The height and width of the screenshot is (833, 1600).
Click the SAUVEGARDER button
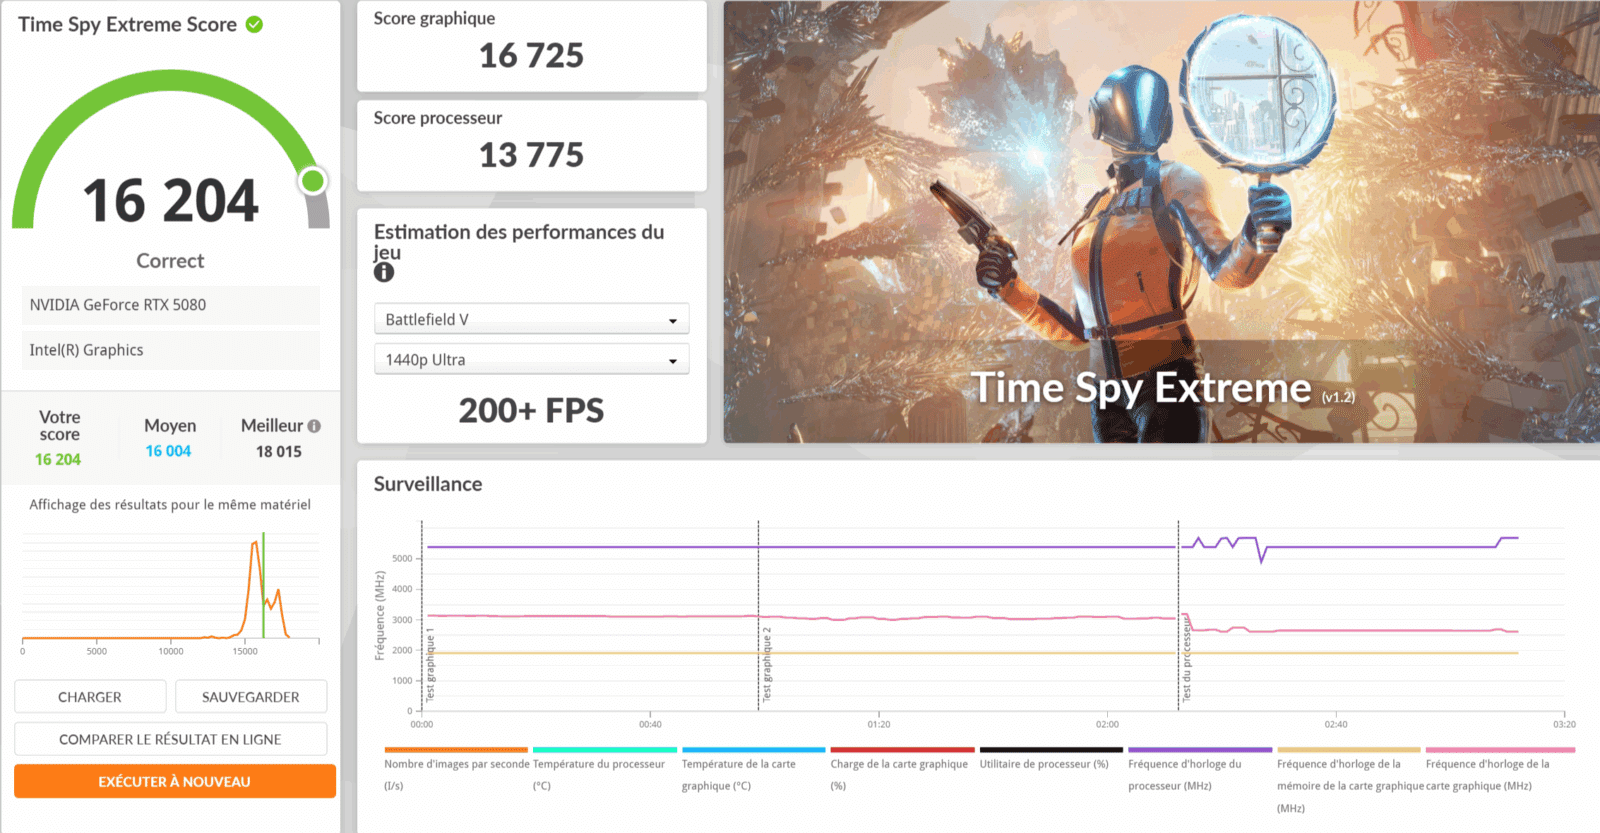251,697
